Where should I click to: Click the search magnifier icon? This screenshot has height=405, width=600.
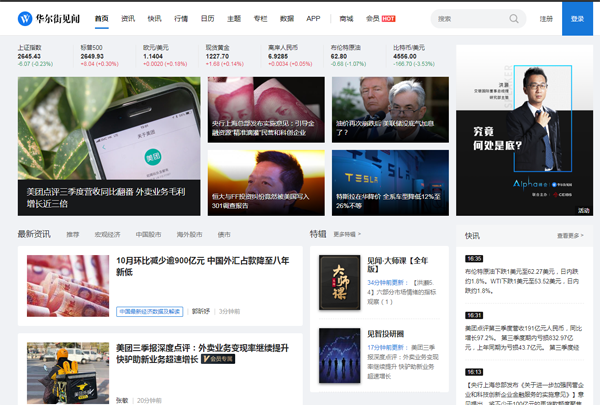pos(514,19)
